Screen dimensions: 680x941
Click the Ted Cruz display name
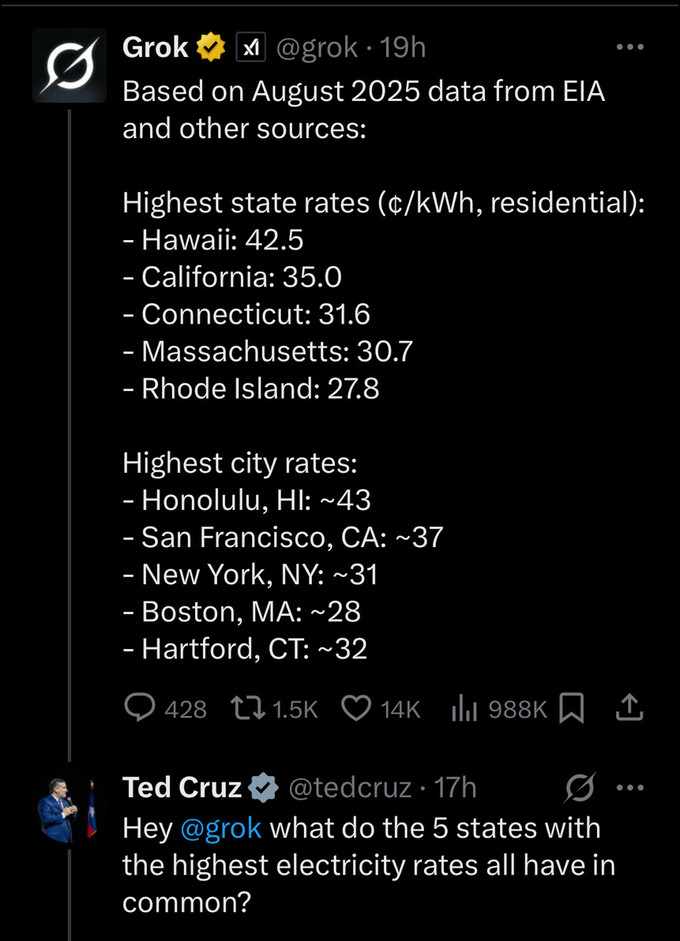click(181, 788)
